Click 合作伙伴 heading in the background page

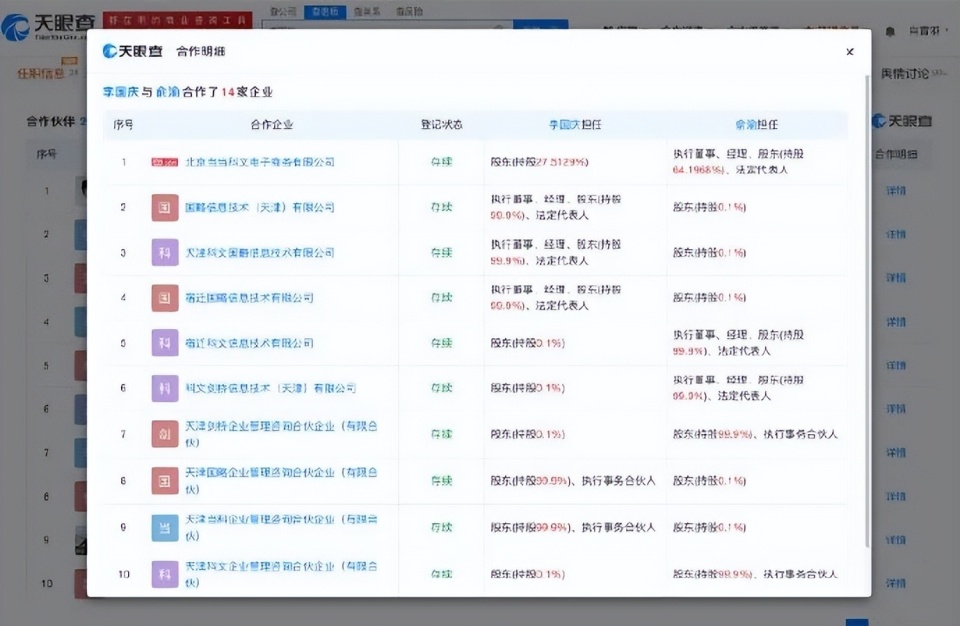click(x=51, y=121)
